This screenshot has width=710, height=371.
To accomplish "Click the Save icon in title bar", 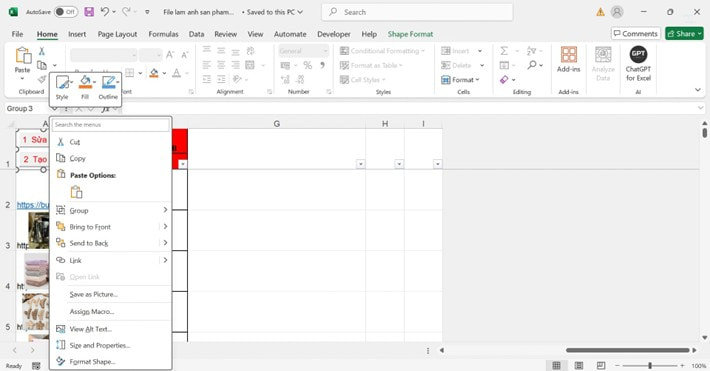I will pos(89,12).
